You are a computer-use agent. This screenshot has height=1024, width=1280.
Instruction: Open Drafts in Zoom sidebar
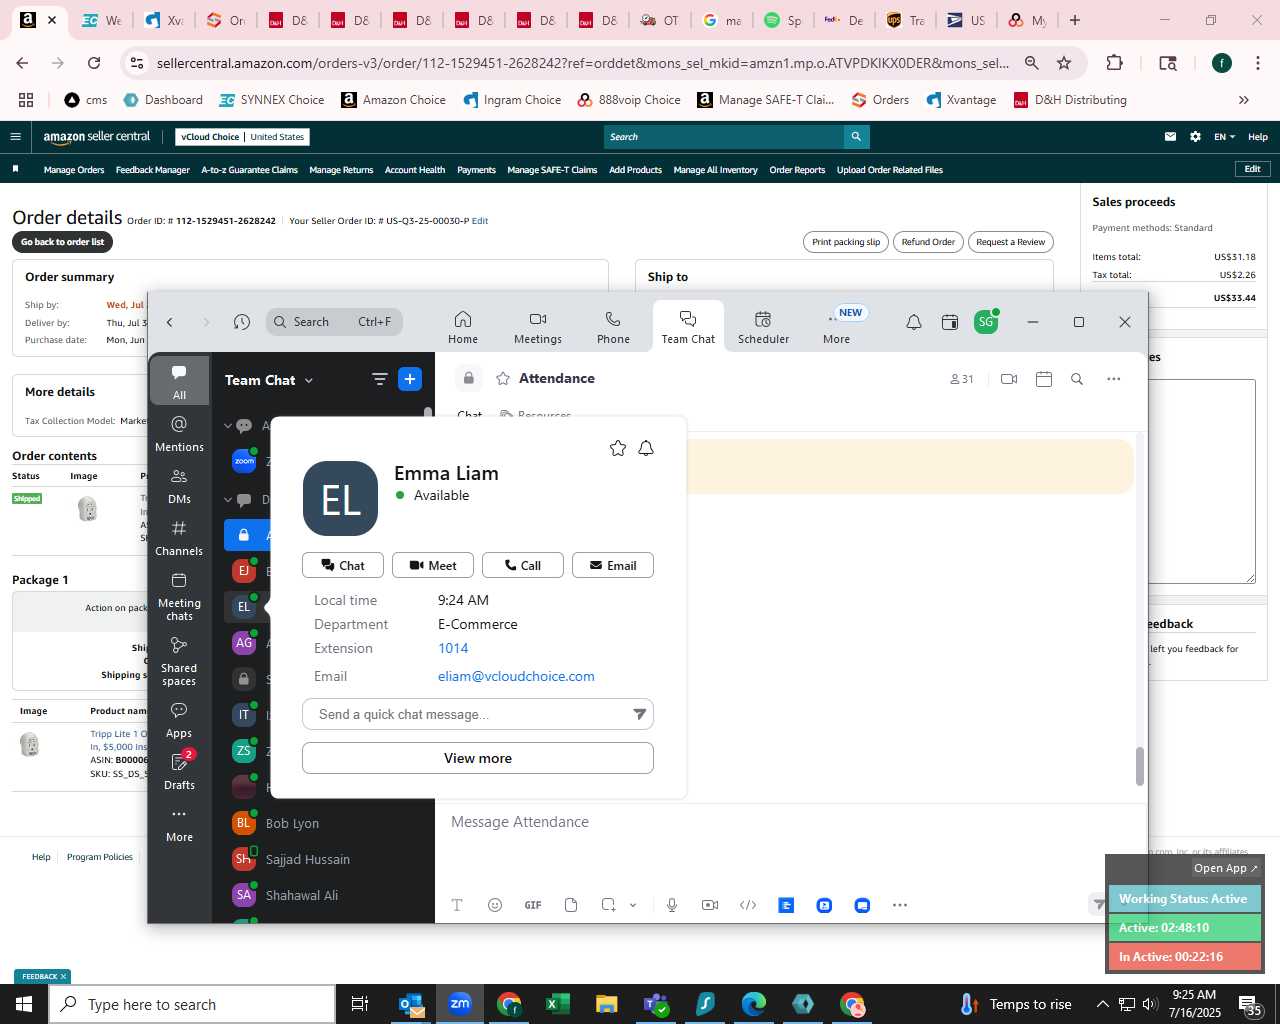click(x=180, y=772)
